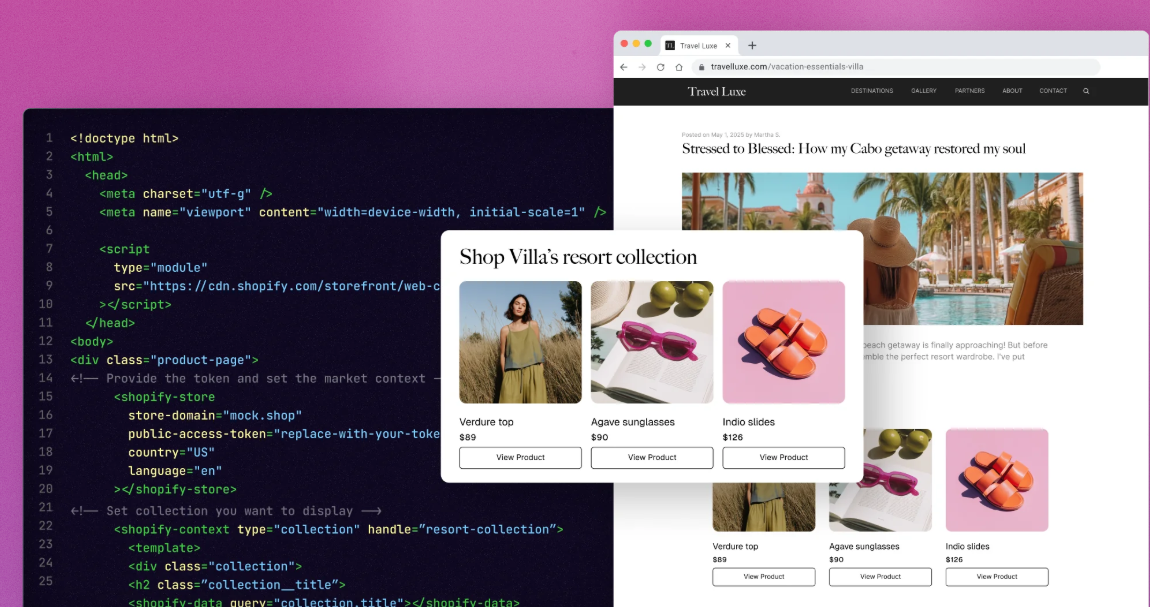Click the browser back arrow

(x=623, y=67)
